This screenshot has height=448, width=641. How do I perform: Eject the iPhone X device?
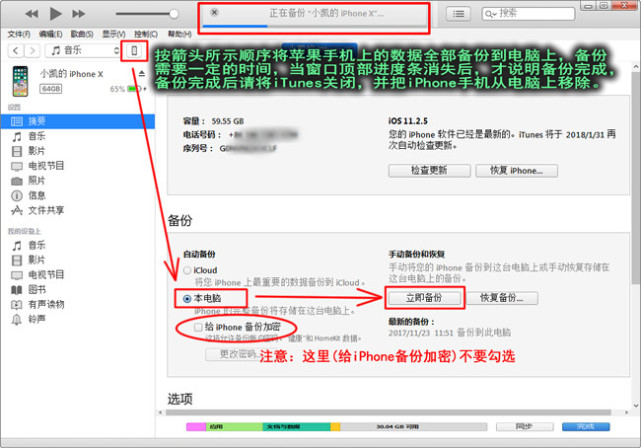[142, 74]
